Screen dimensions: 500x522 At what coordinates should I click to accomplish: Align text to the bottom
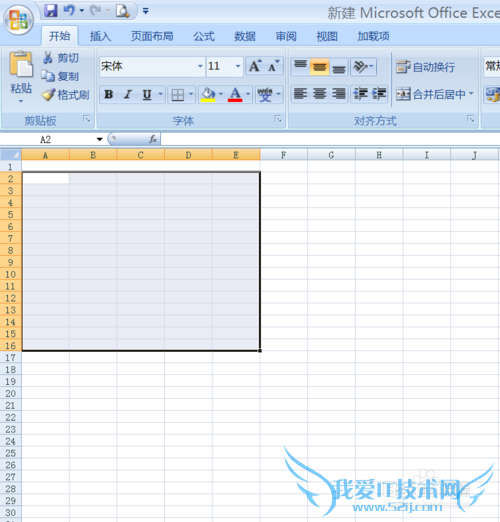(339, 67)
